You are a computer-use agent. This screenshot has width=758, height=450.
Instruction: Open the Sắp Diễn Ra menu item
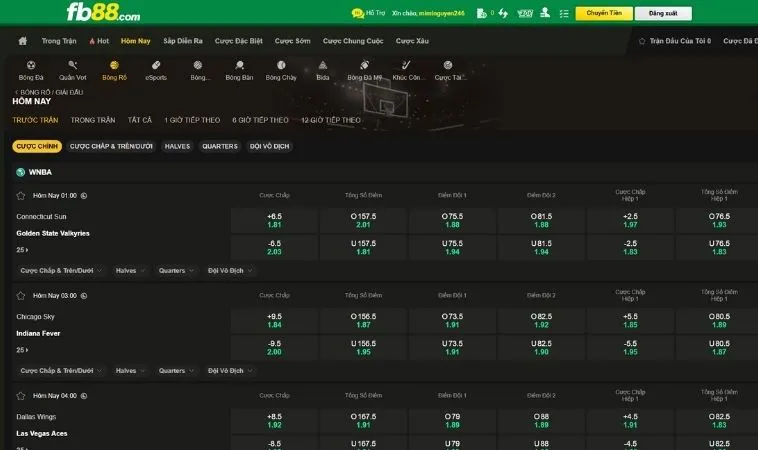point(182,41)
